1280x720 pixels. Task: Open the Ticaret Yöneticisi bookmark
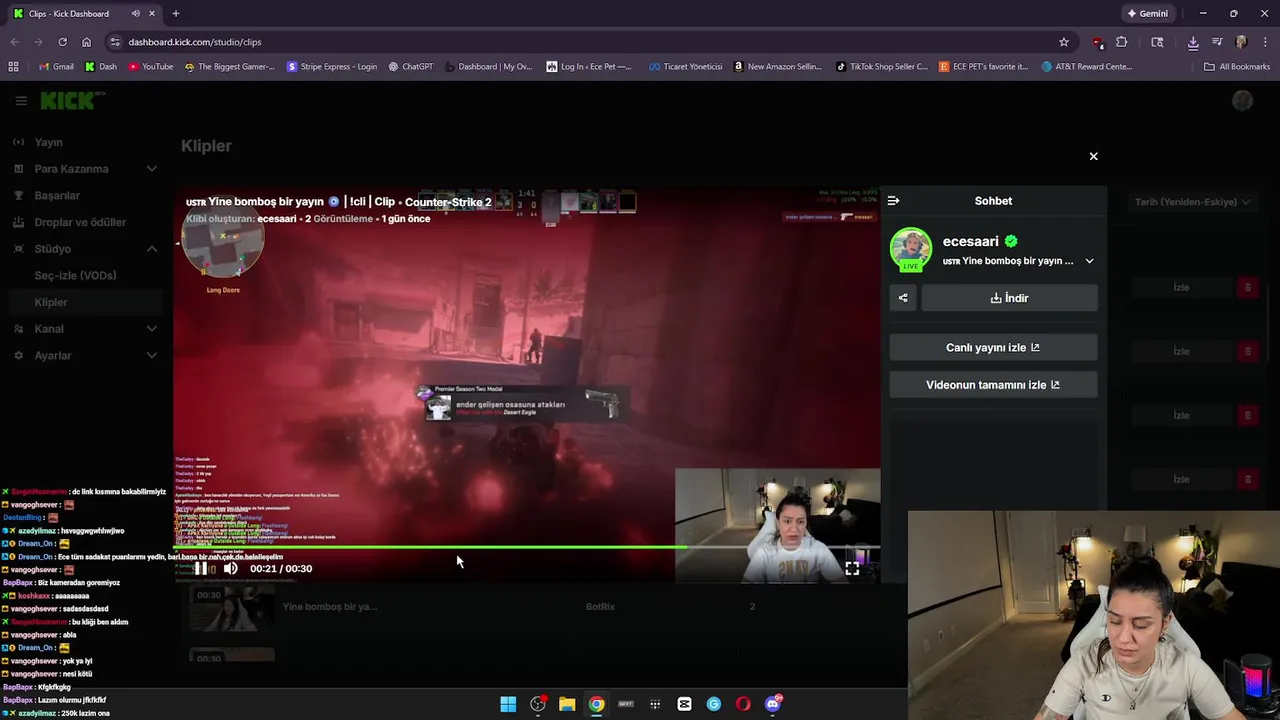click(685, 67)
